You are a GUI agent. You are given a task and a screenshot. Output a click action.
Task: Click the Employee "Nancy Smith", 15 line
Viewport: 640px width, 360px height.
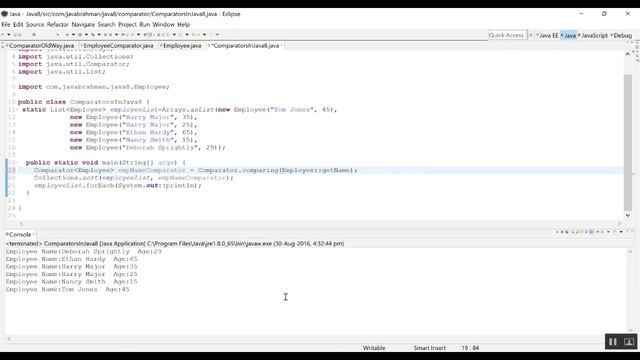pyautogui.click(x=133, y=140)
